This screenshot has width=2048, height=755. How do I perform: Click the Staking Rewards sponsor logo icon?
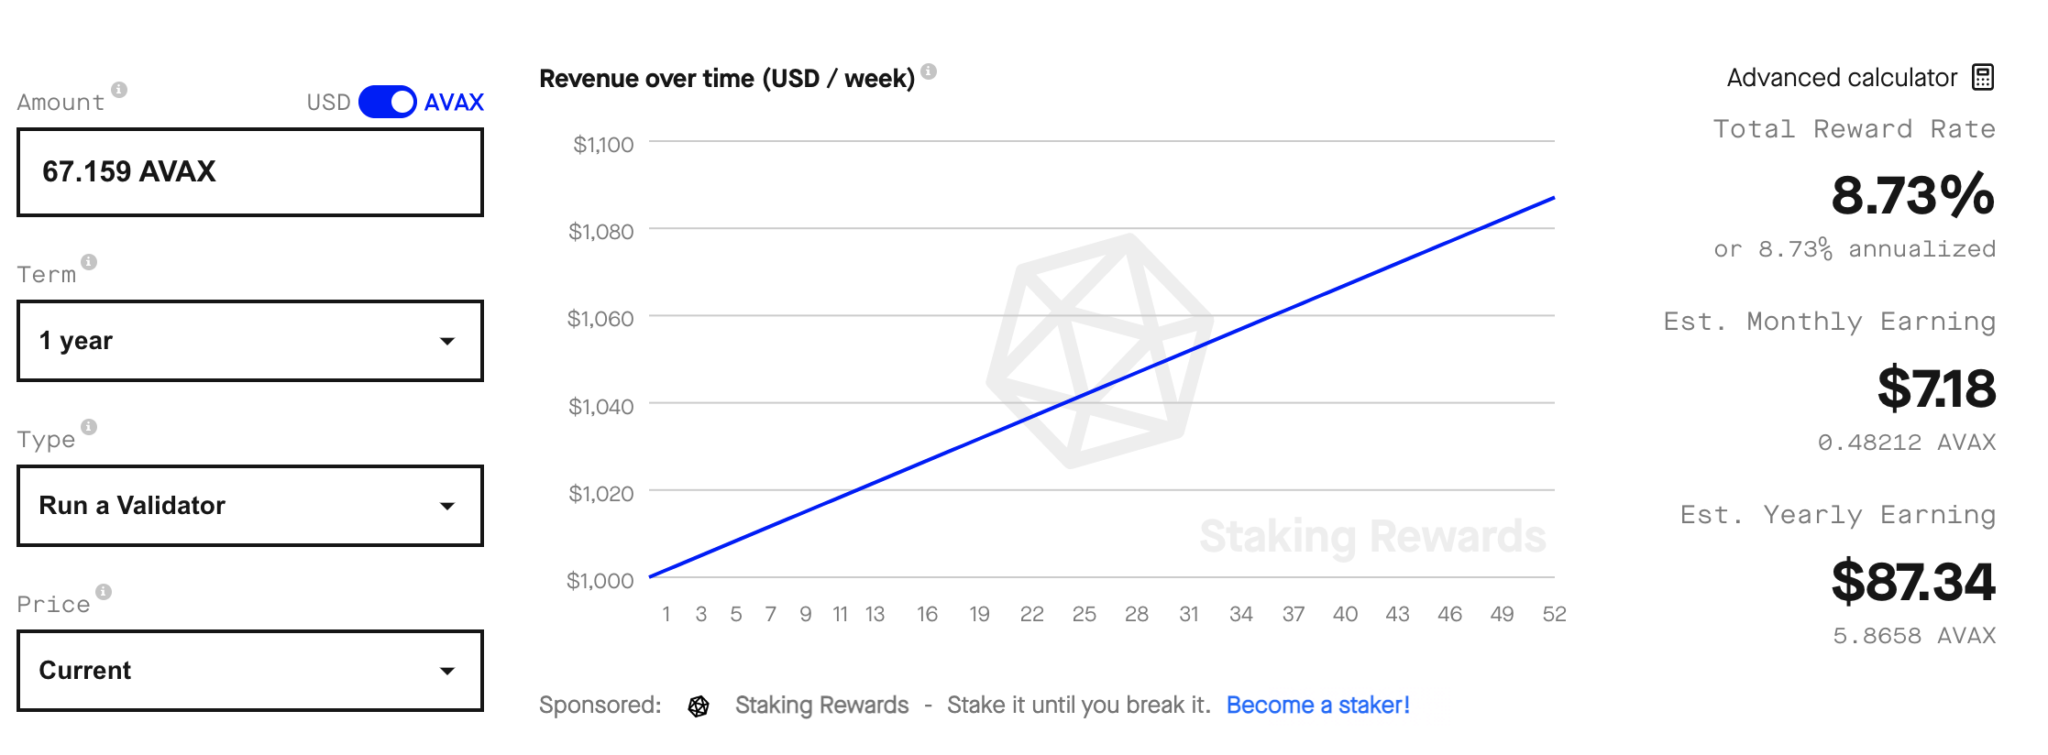[x=698, y=706]
